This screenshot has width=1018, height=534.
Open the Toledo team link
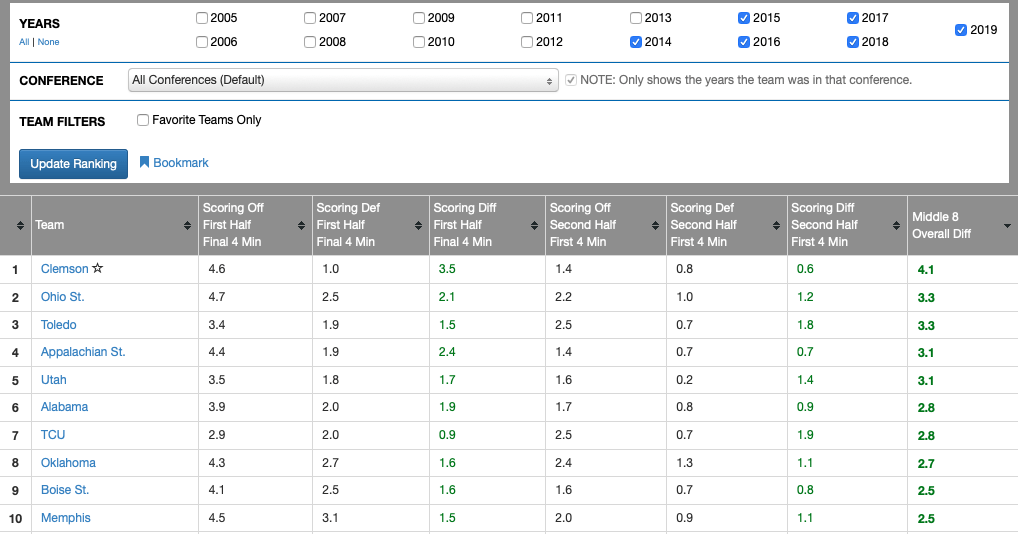(58, 324)
